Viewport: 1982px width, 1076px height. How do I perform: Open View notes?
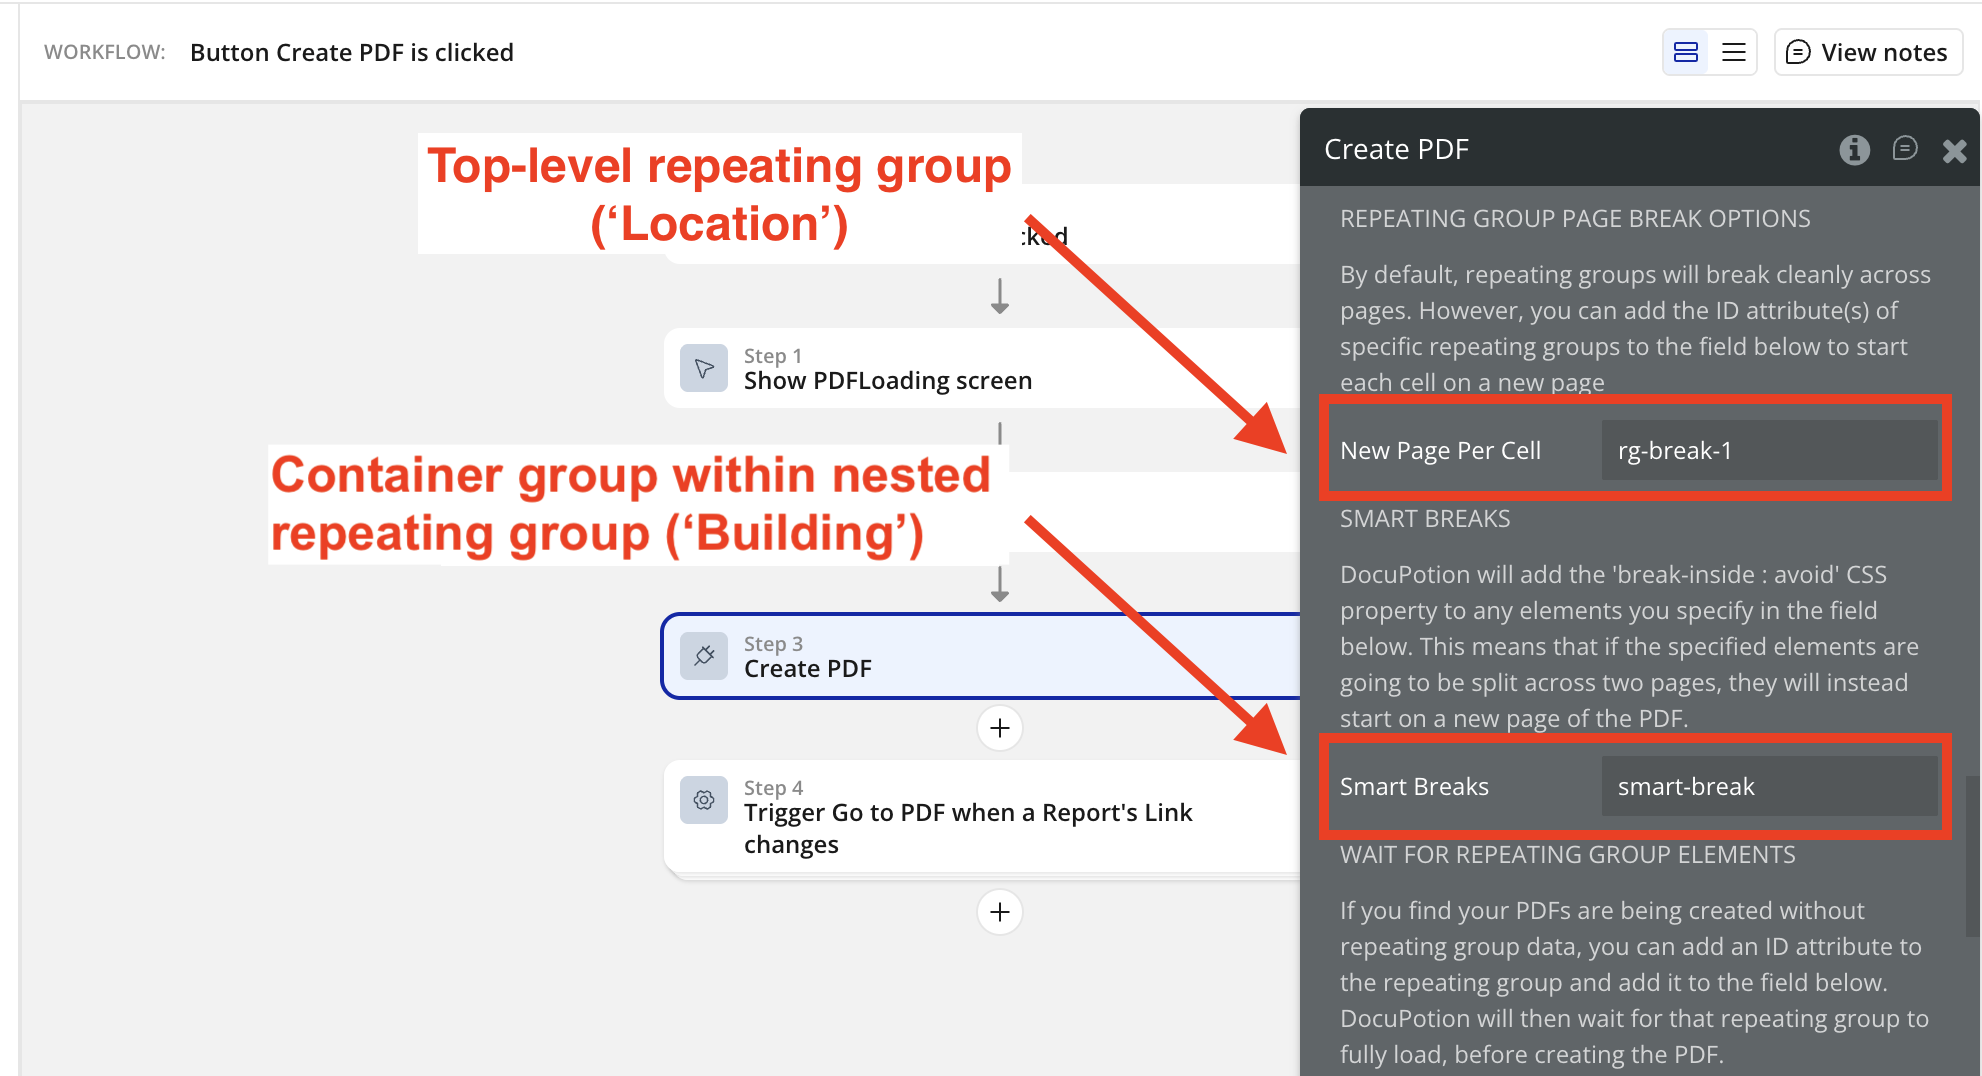pos(1868,52)
